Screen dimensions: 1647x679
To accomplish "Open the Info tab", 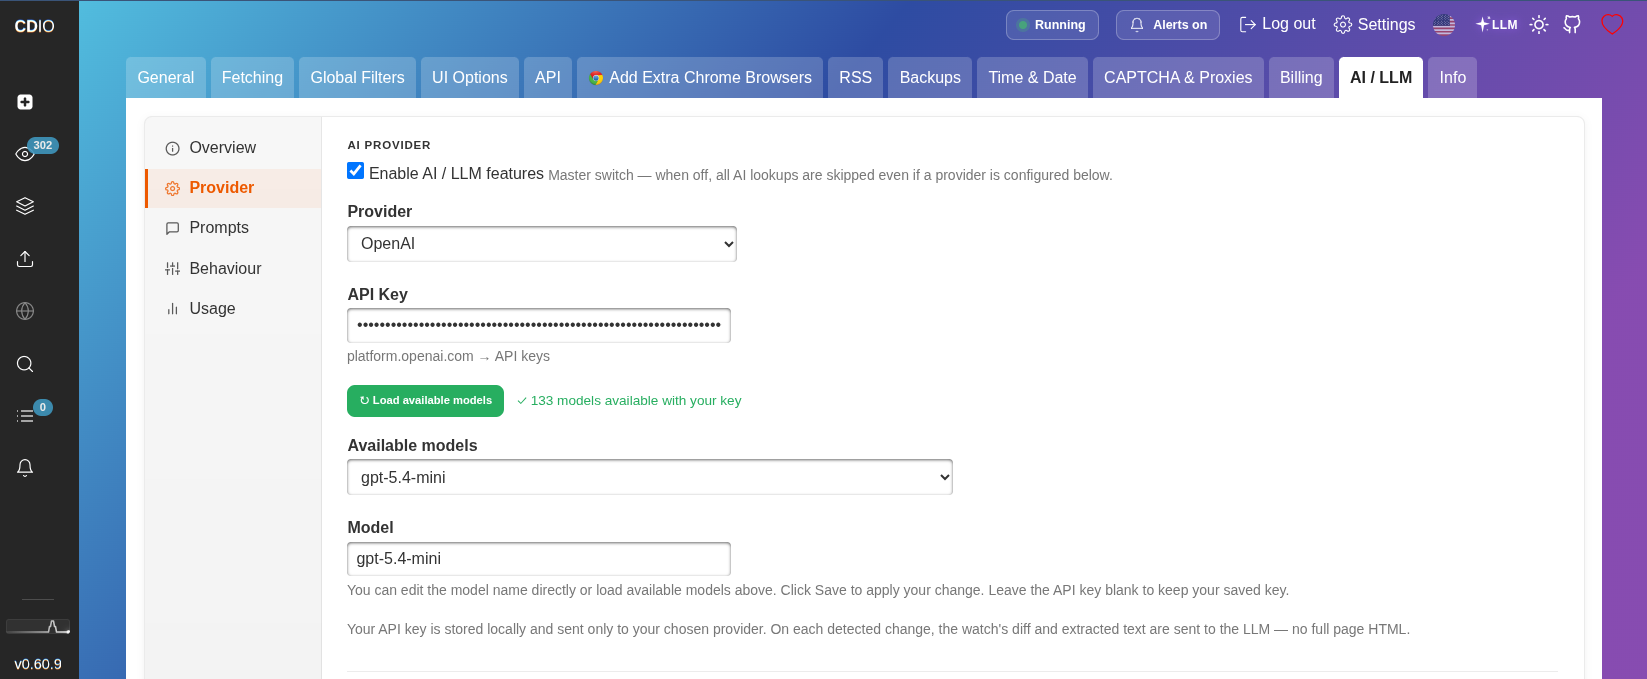I will click(1452, 77).
